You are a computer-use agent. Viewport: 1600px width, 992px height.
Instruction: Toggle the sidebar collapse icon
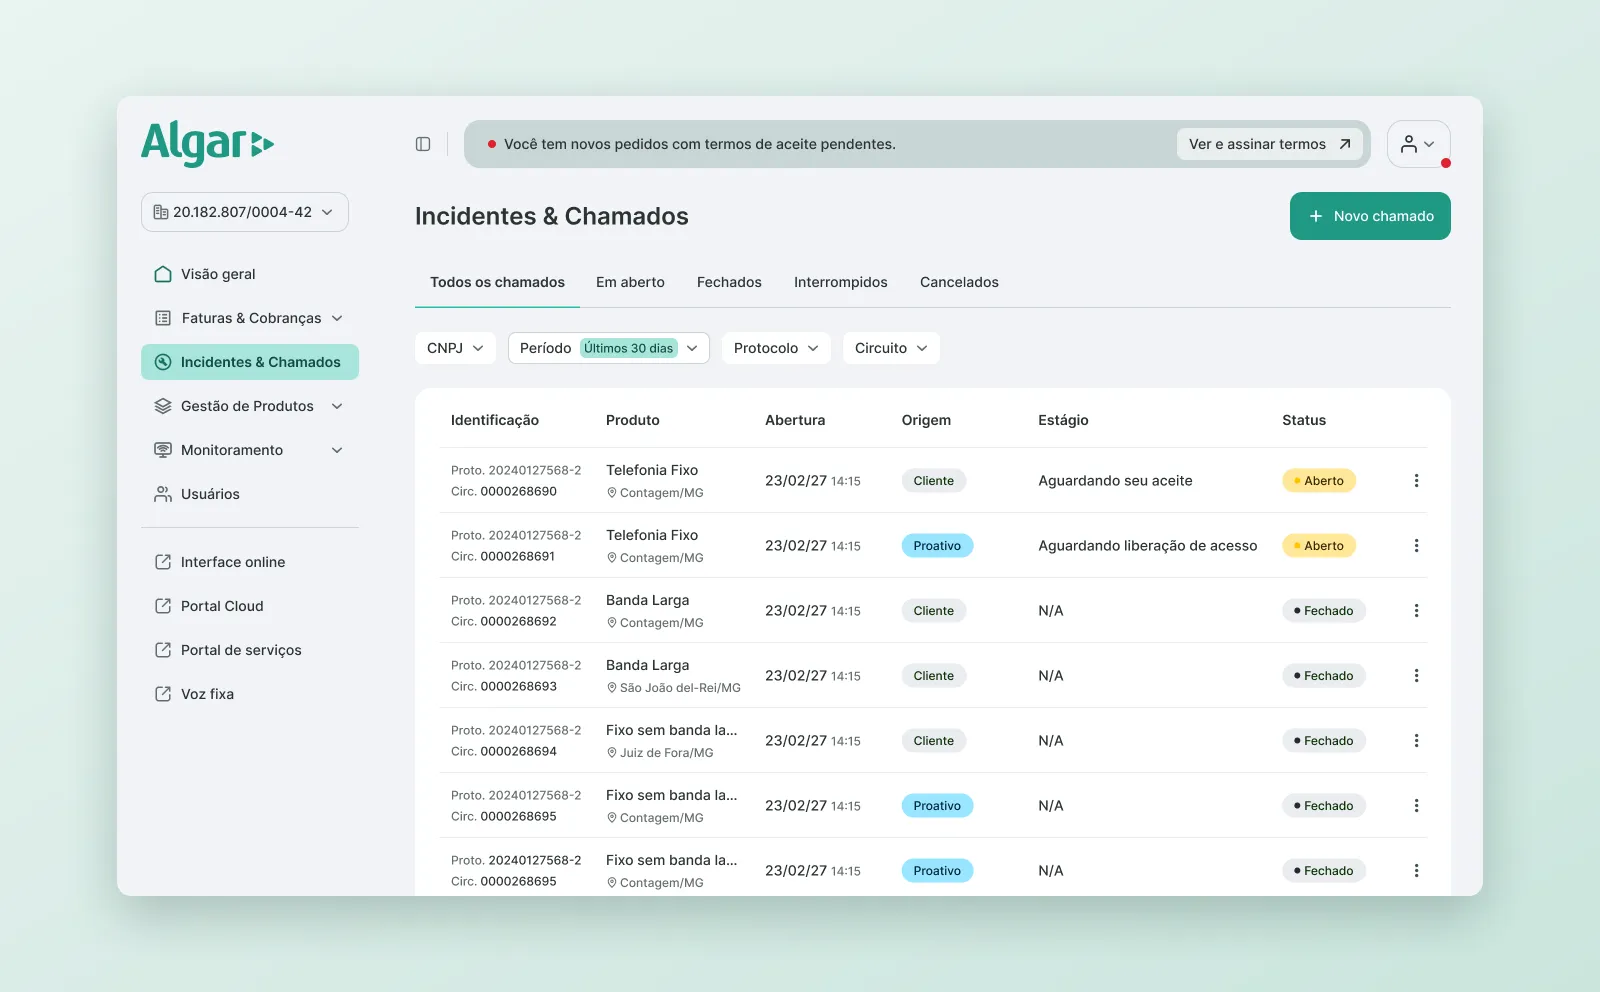(x=423, y=144)
